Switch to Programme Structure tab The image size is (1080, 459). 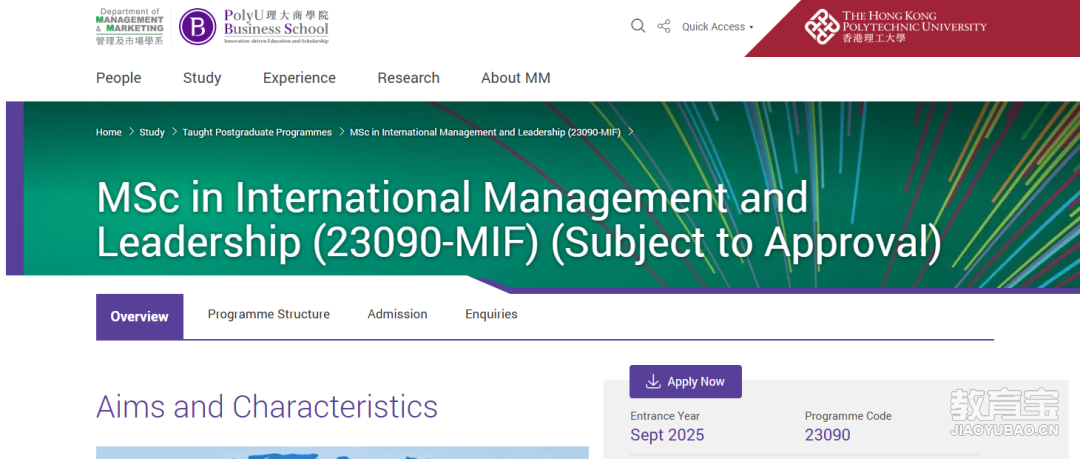269,314
